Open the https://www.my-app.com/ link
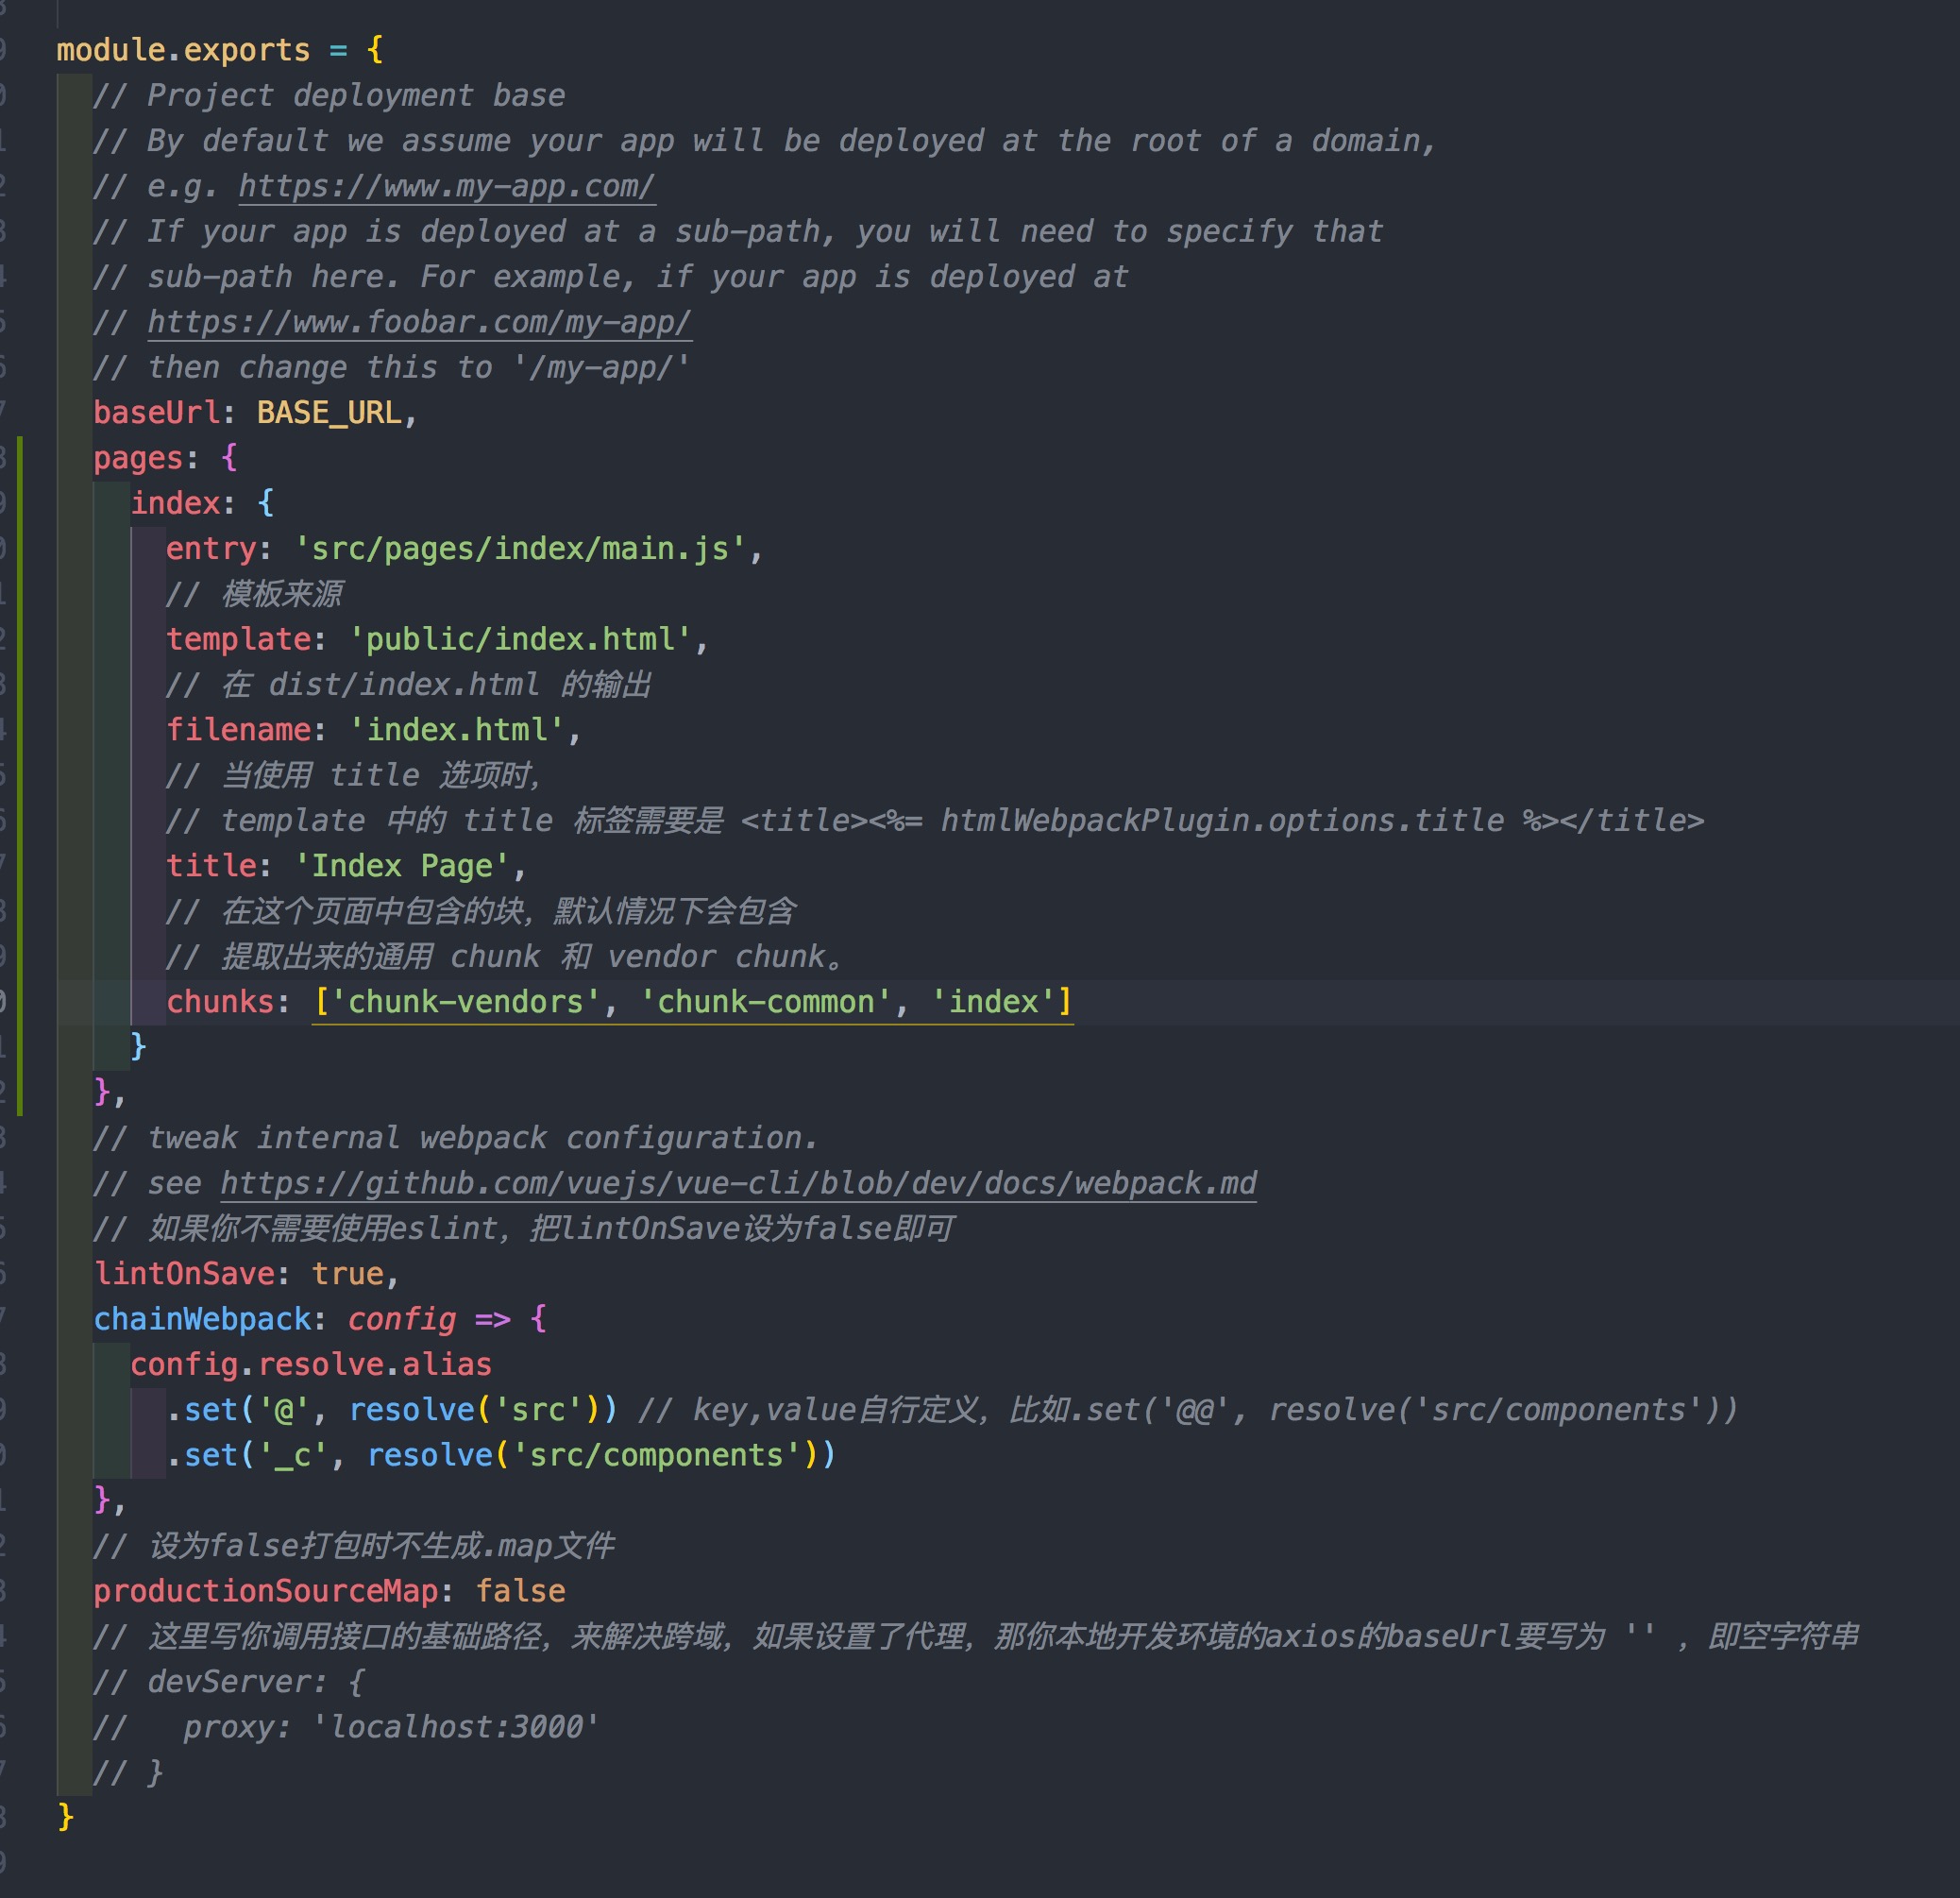The image size is (1960, 1898). (446, 186)
